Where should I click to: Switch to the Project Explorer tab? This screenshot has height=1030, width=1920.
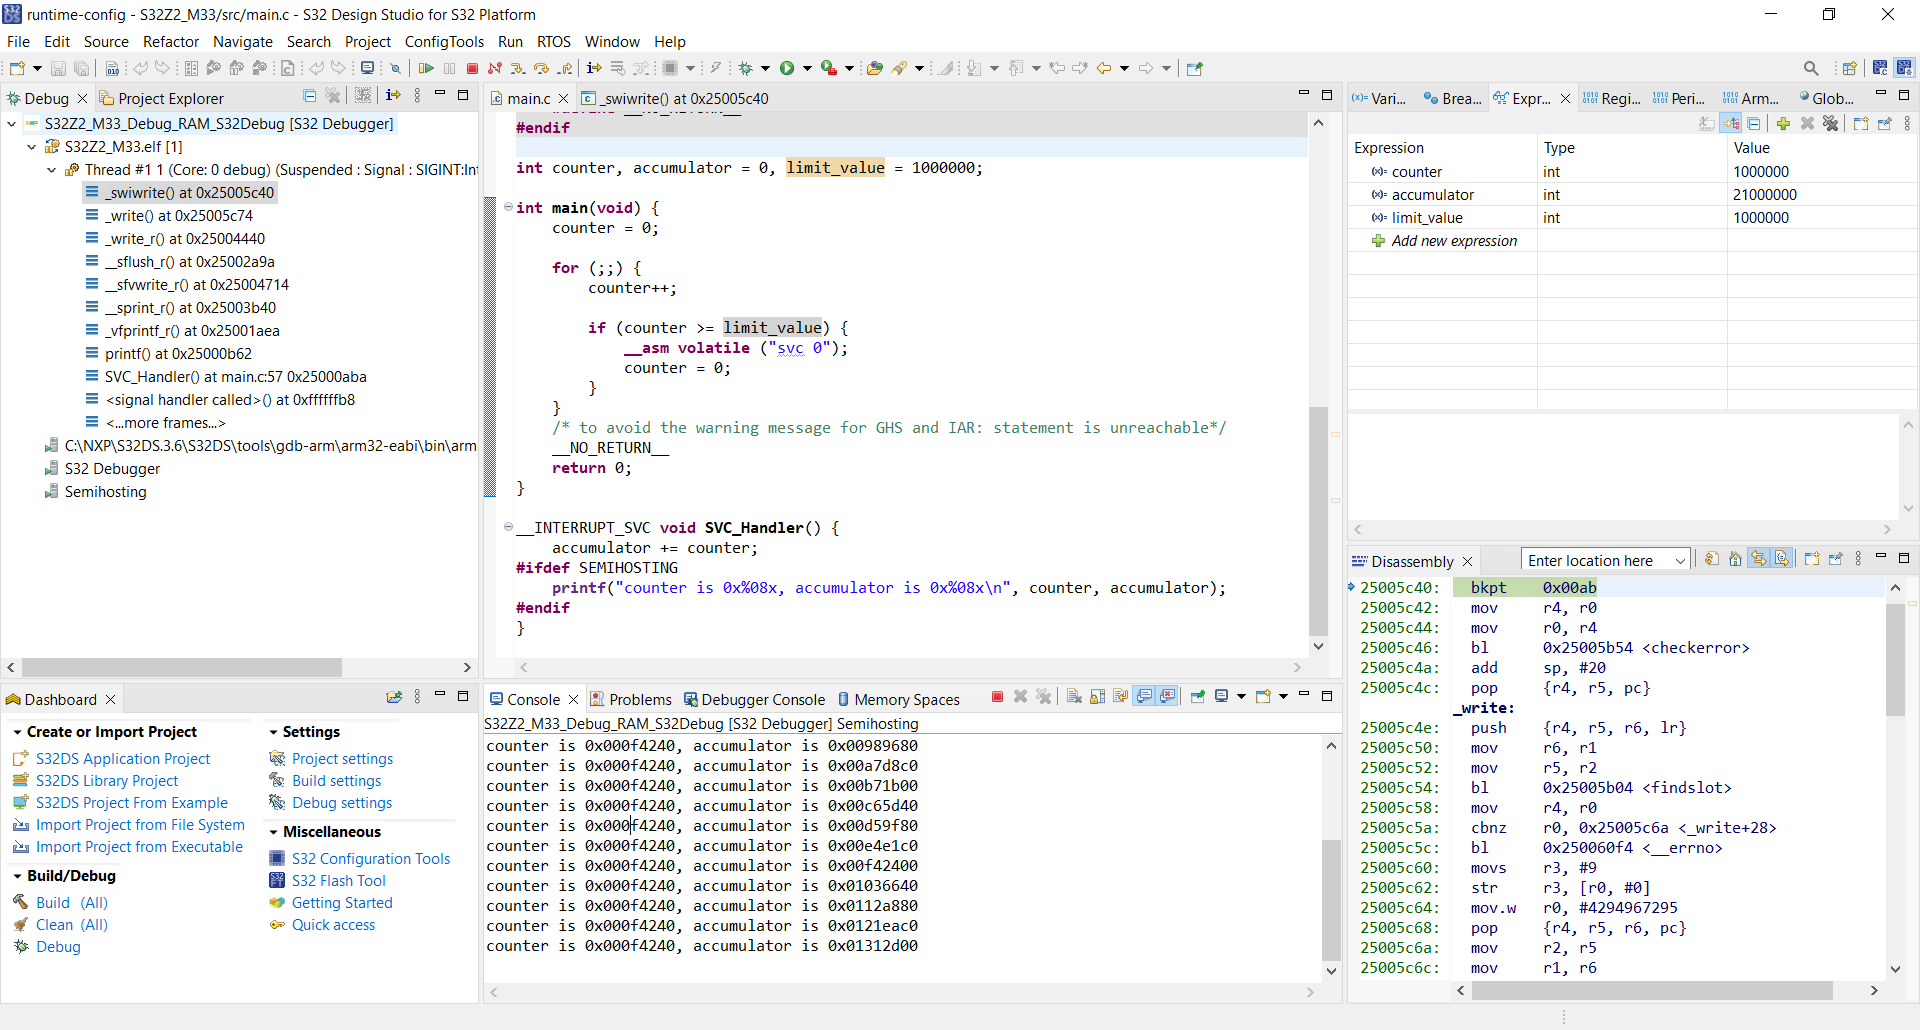click(x=161, y=98)
